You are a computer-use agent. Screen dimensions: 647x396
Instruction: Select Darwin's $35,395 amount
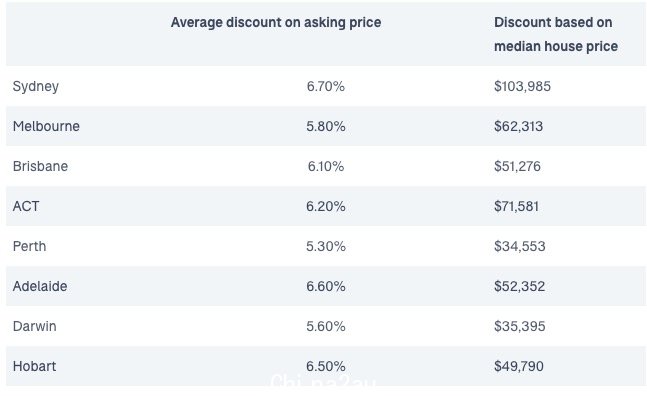[519, 326]
